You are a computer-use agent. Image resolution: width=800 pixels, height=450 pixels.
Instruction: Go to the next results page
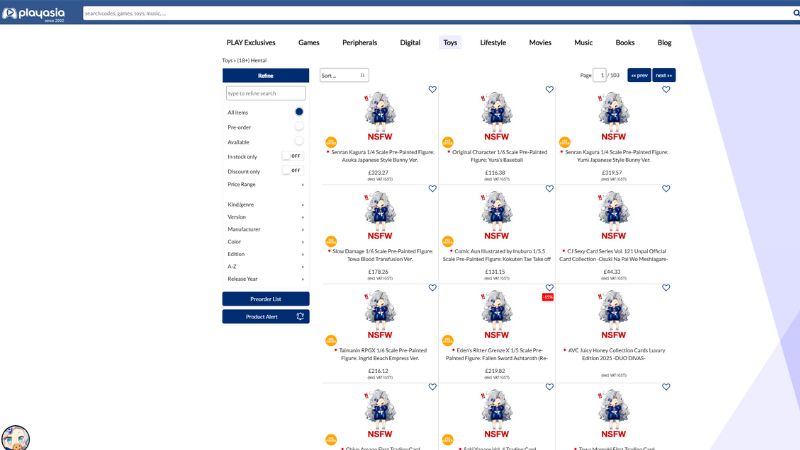[664, 75]
